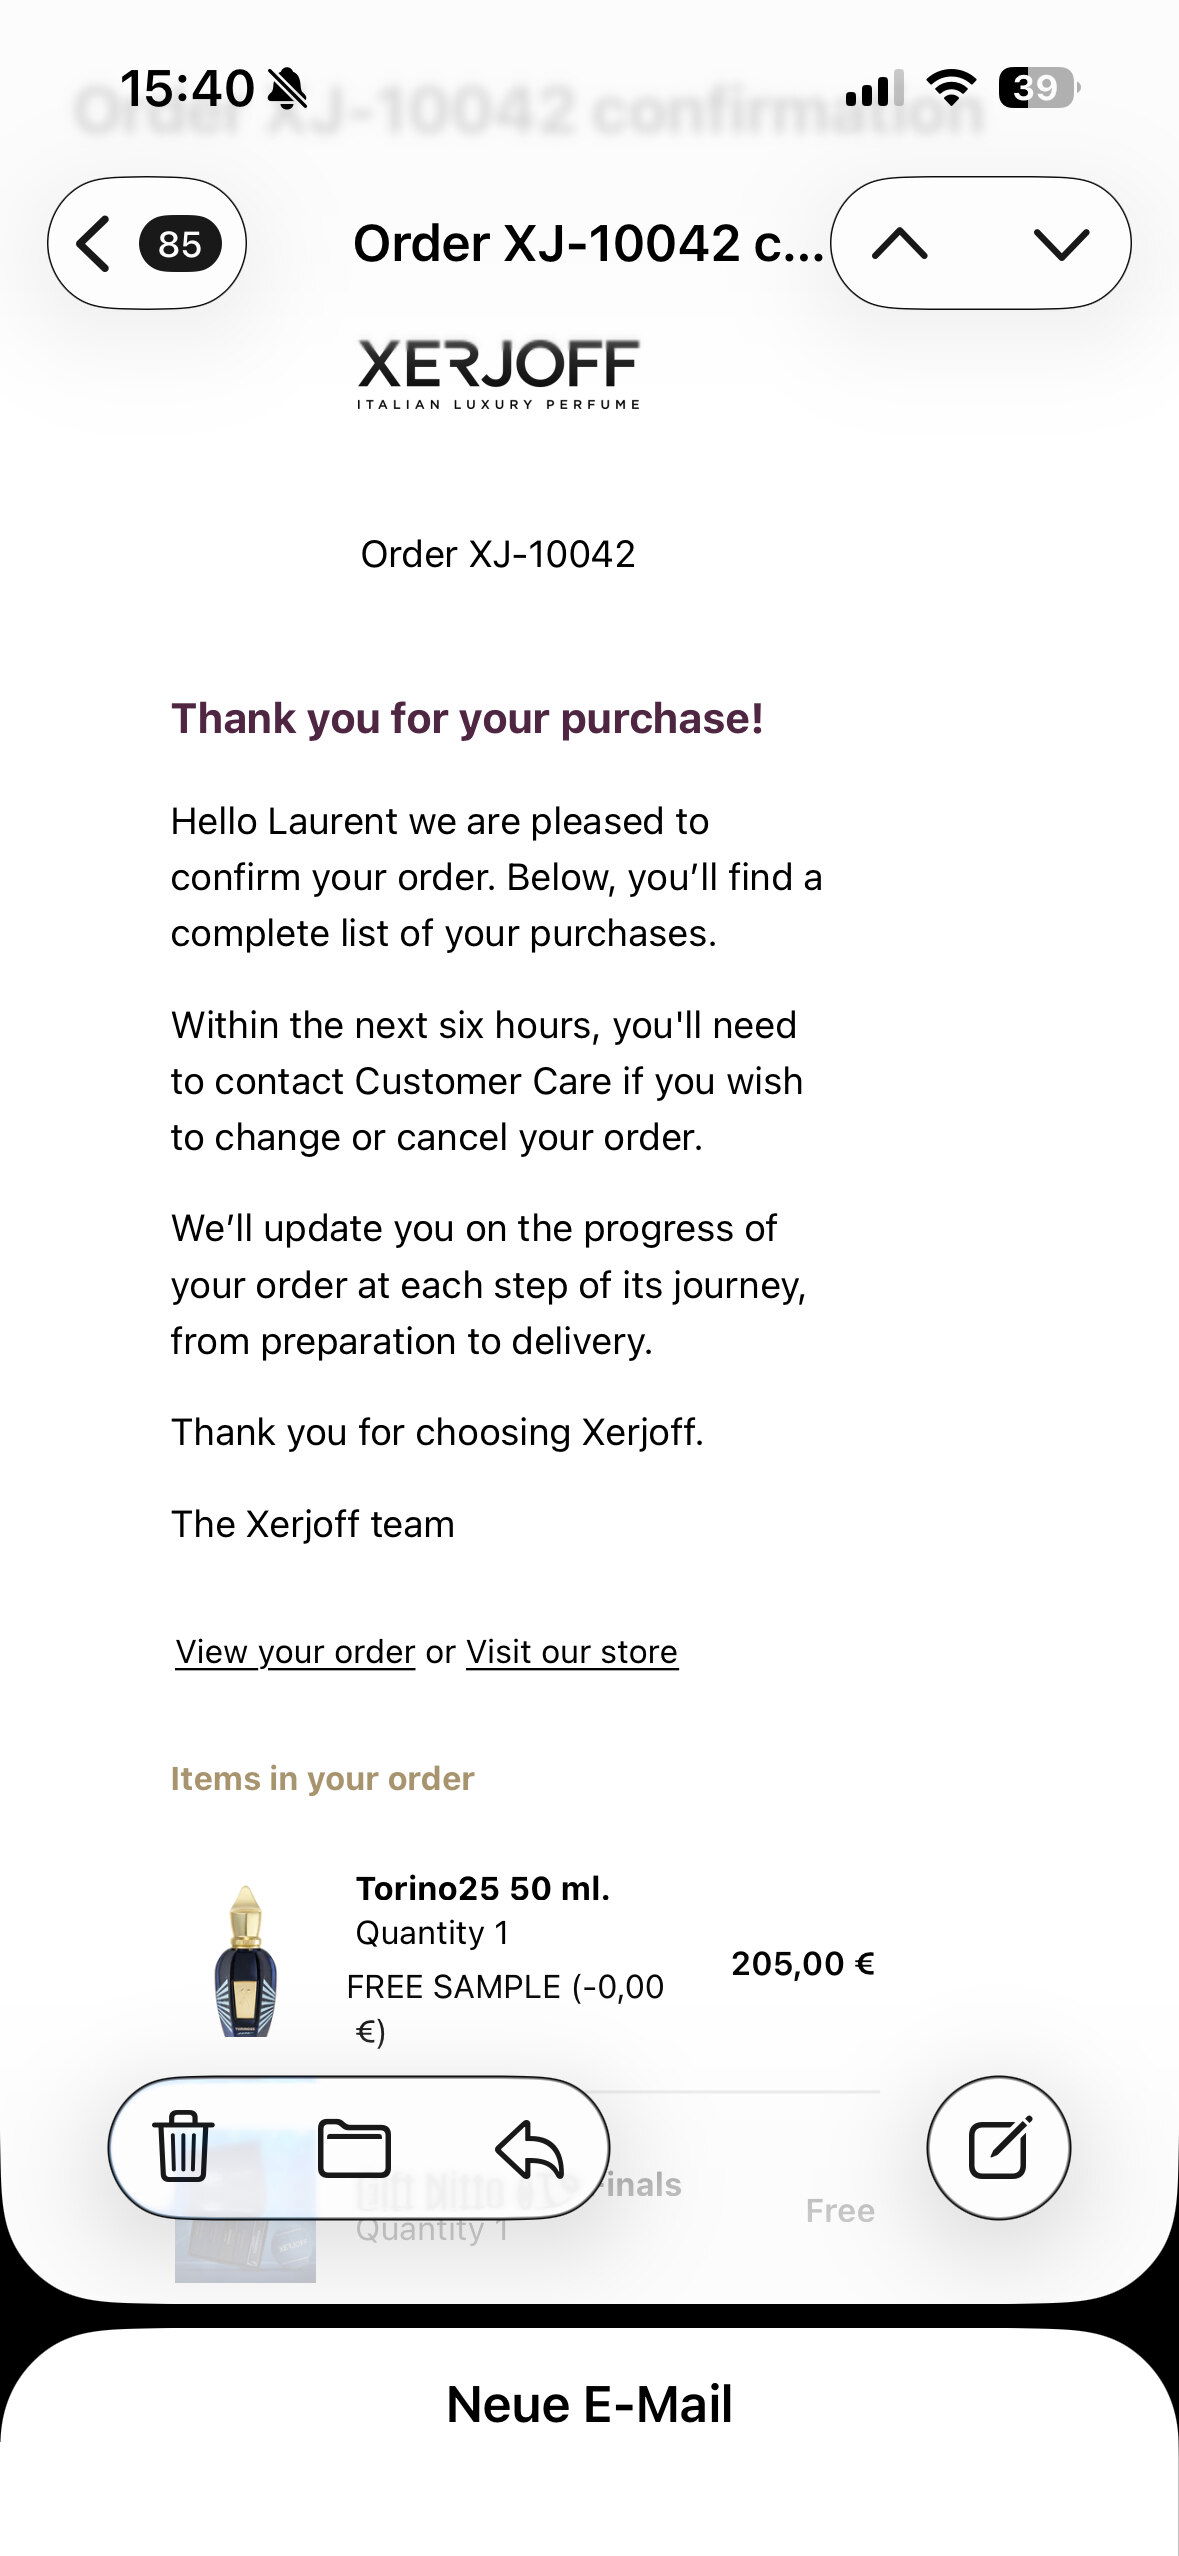1179x2556 pixels.
Task: Tap the Xerjoff logo image
Action: (498, 373)
